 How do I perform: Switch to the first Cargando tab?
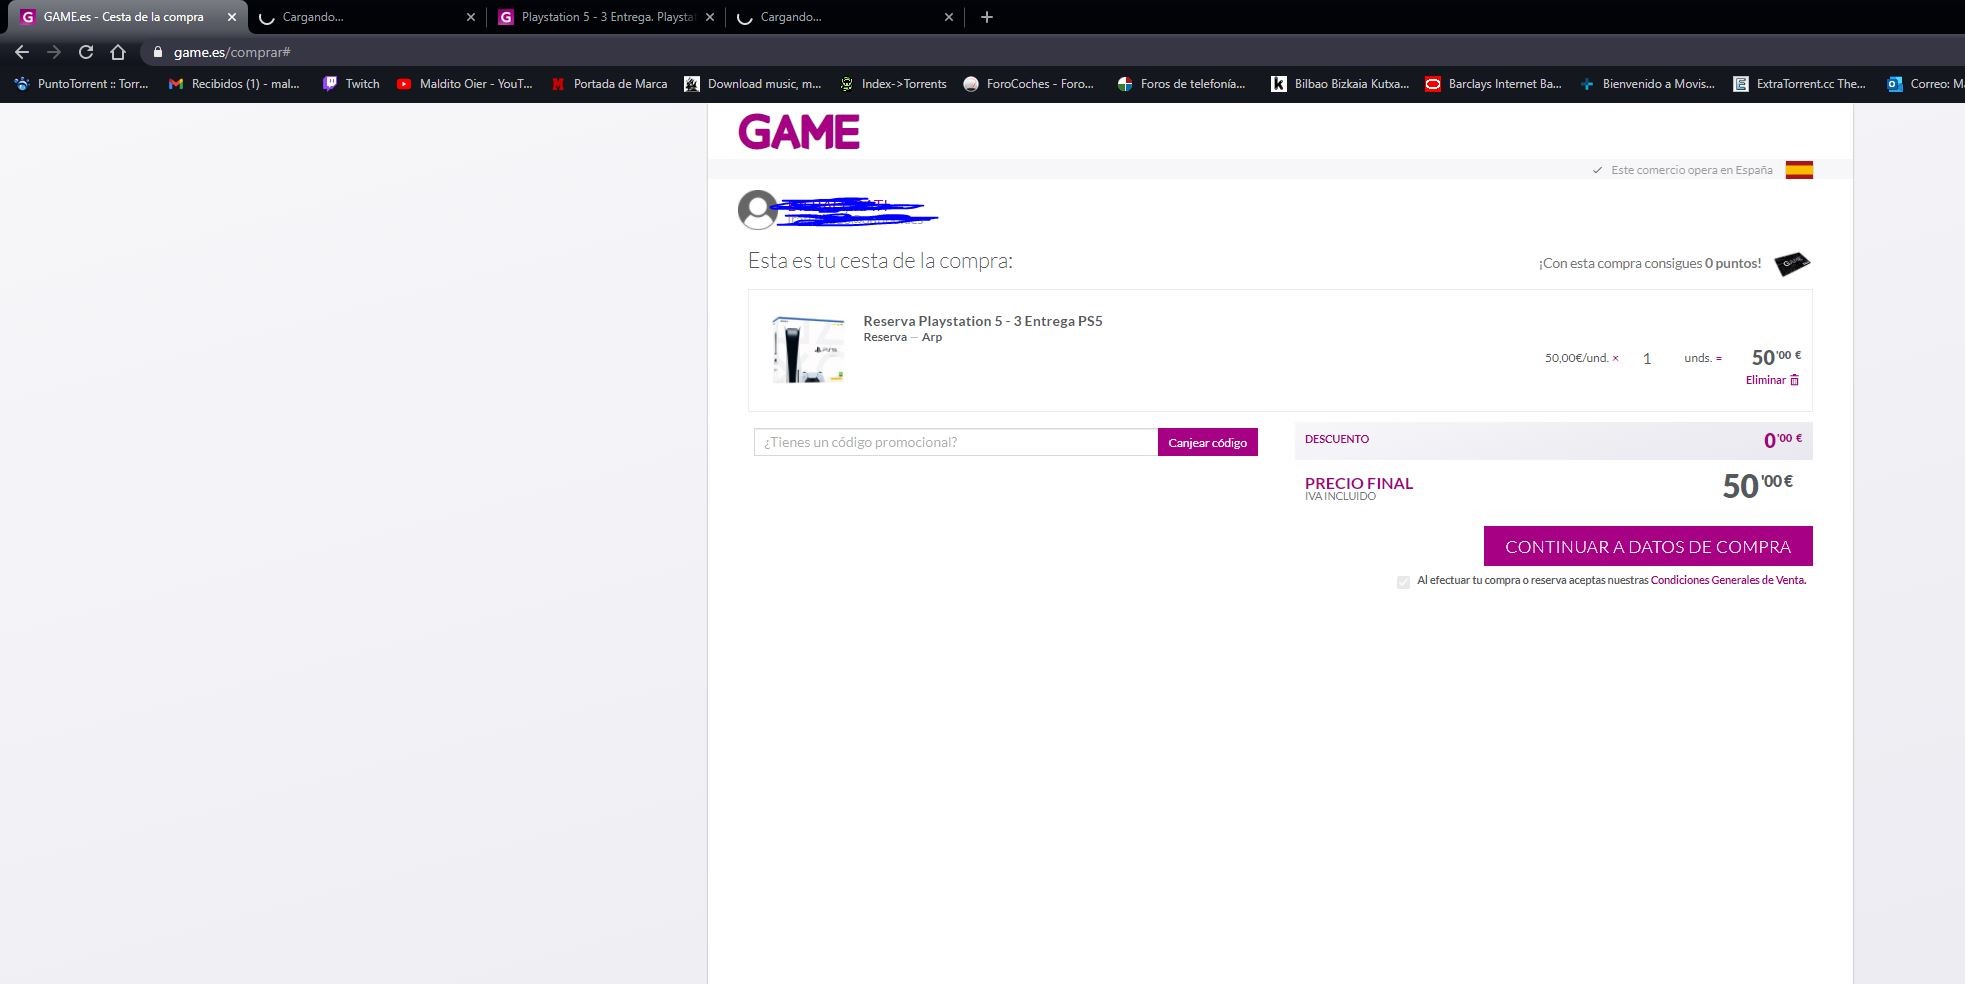tap(367, 17)
